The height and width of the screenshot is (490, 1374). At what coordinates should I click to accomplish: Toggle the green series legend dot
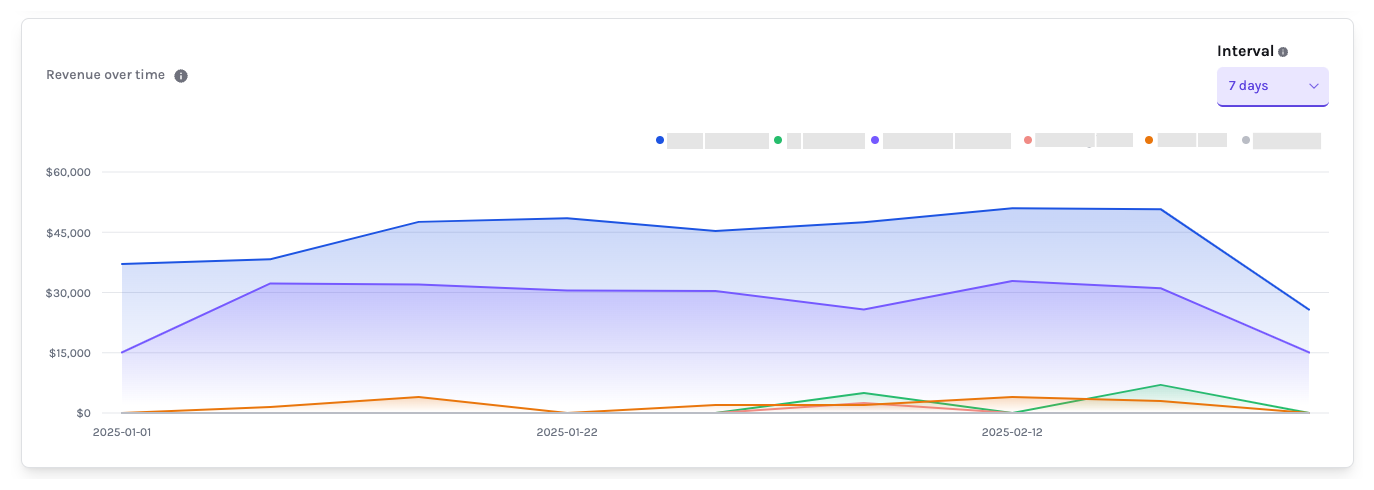[x=778, y=140]
